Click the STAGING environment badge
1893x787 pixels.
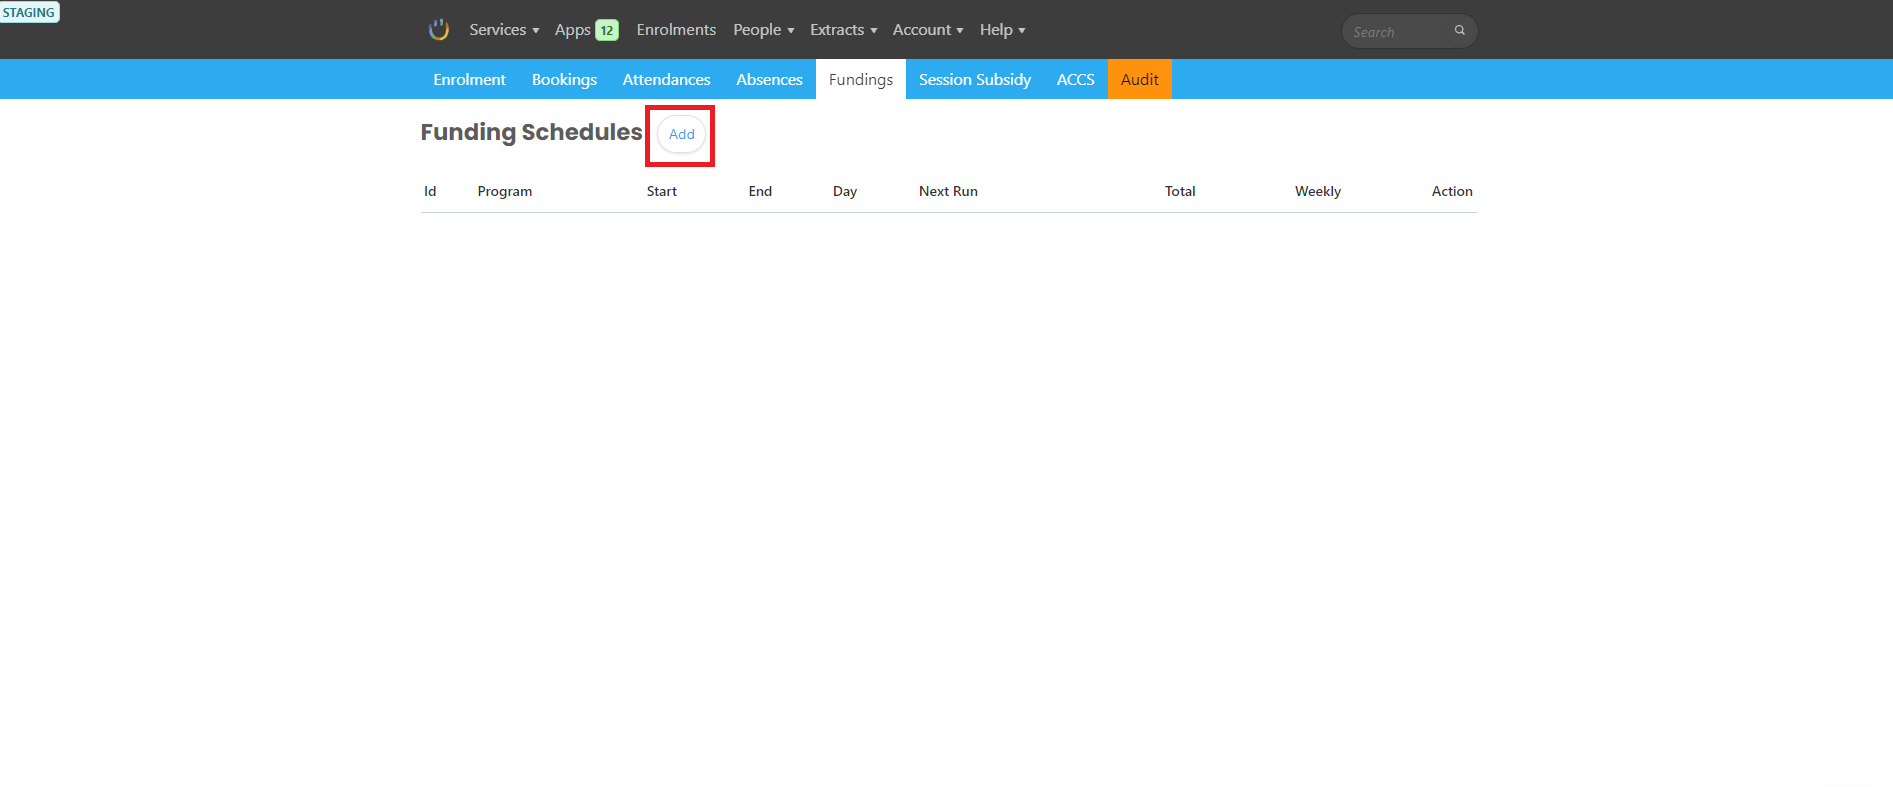coord(29,12)
